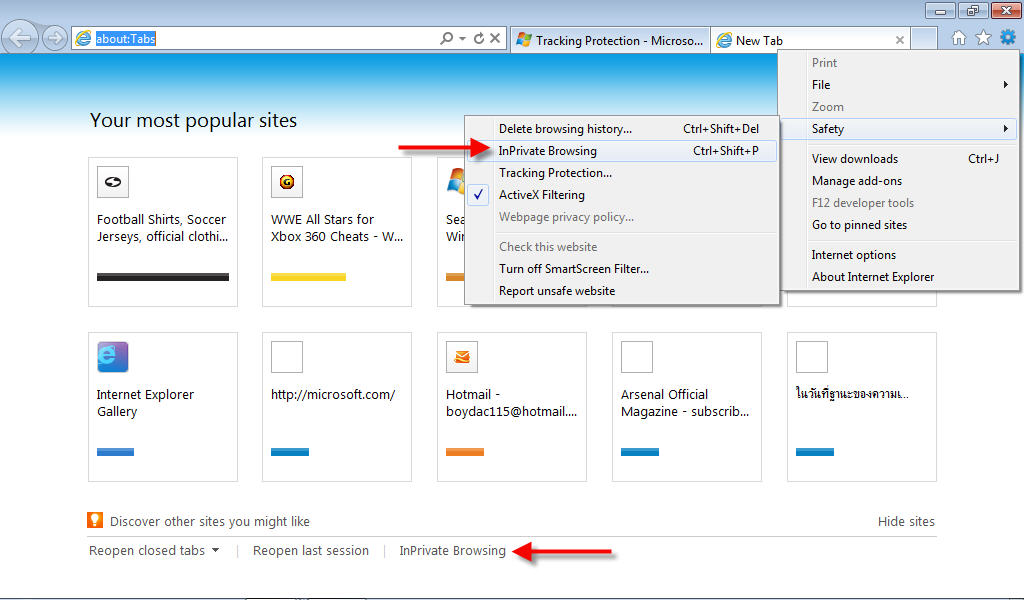The height and width of the screenshot is (600, 1024).
Task: Click the Hotmail envelope tile icon
Action: click(462, 357)
